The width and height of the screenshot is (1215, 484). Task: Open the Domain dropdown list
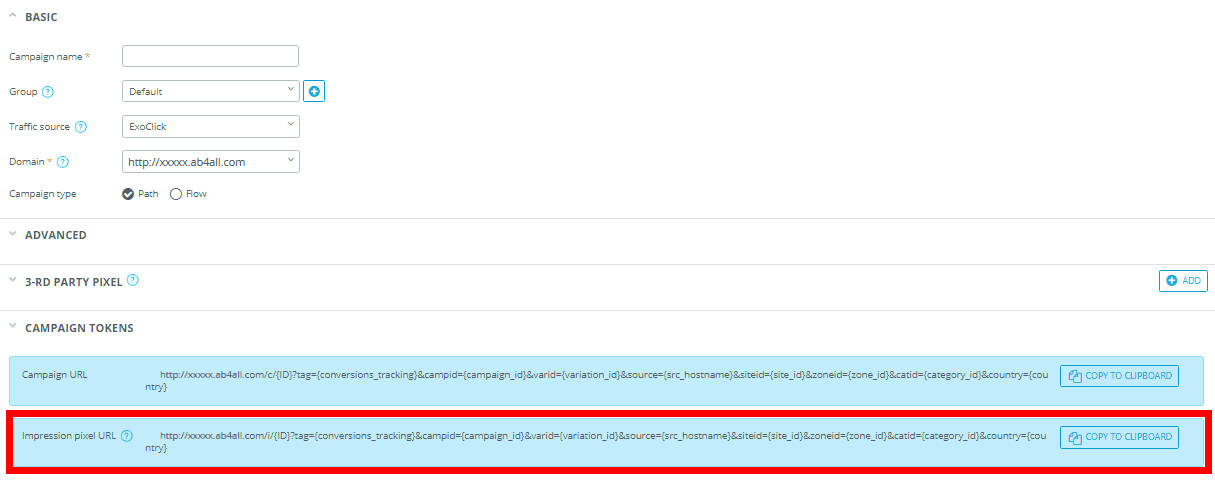(x=211, y=161)
